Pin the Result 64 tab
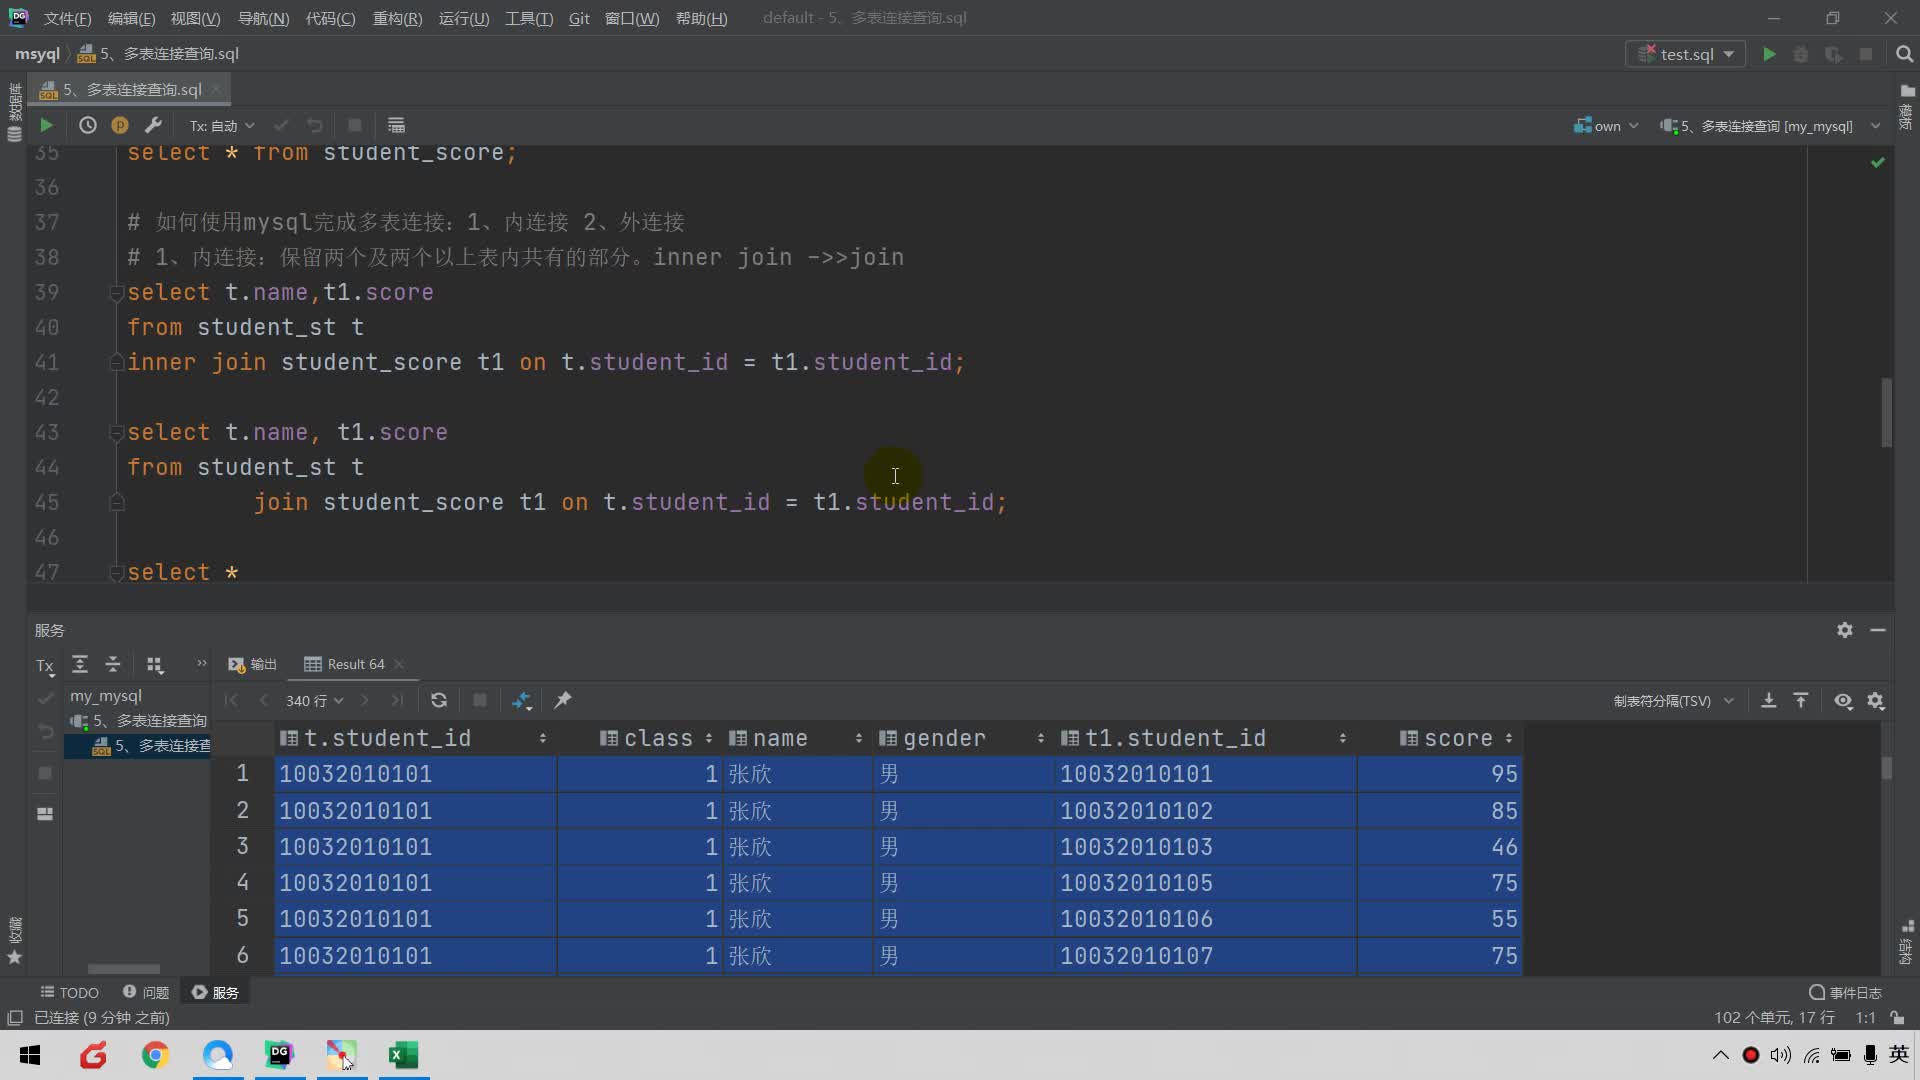This screenshot has width=1920, height=1080. coord(563,700)
